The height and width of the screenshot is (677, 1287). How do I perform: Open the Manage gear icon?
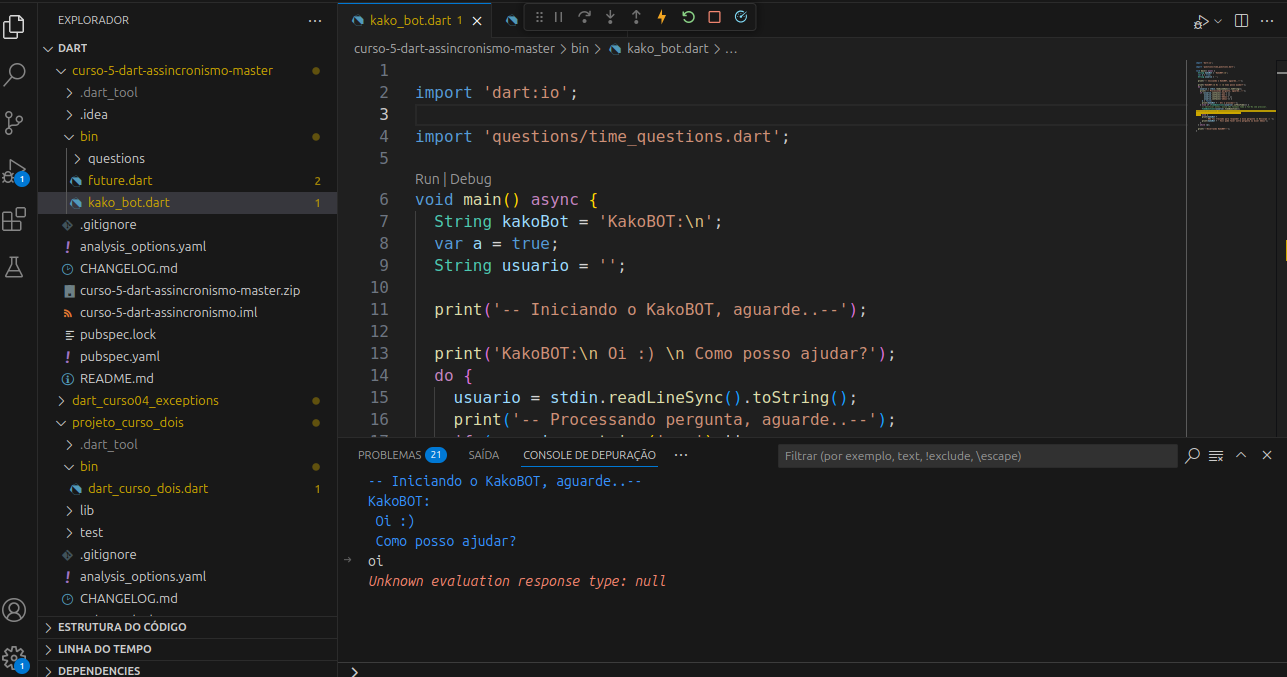(14, 656)
